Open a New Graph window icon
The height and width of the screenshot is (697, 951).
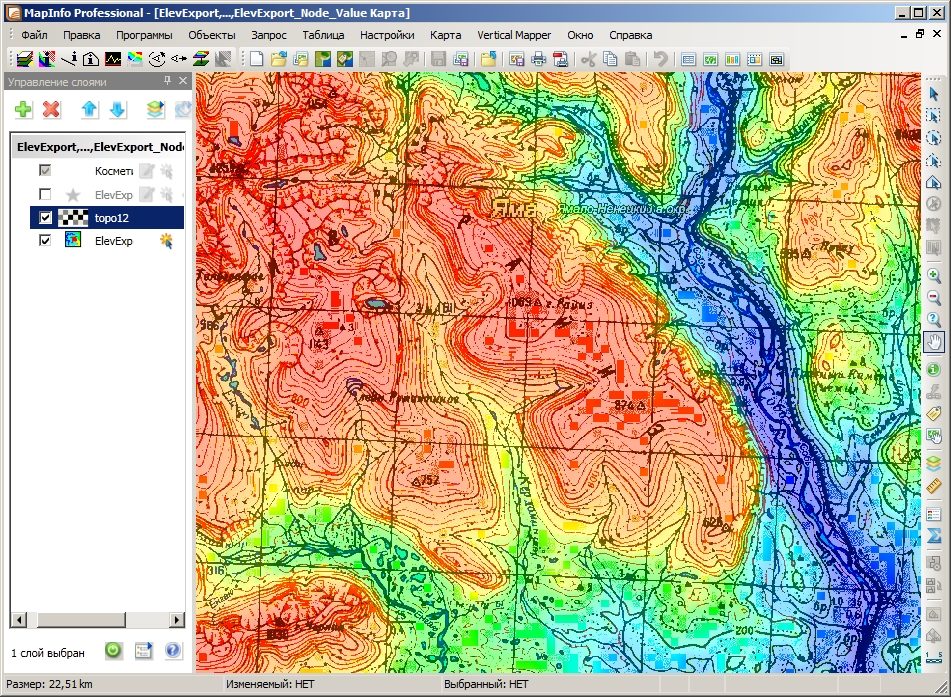(x=732, y=59)
